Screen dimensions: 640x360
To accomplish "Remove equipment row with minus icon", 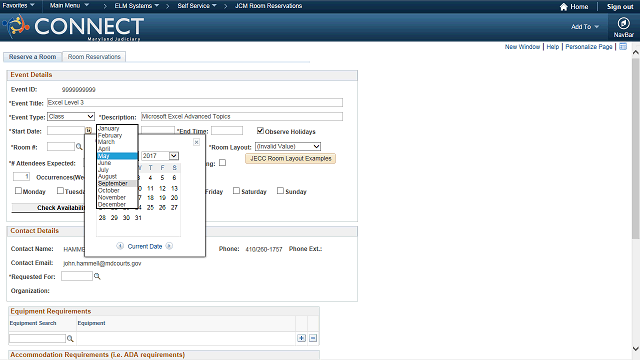I will point(313,338).
